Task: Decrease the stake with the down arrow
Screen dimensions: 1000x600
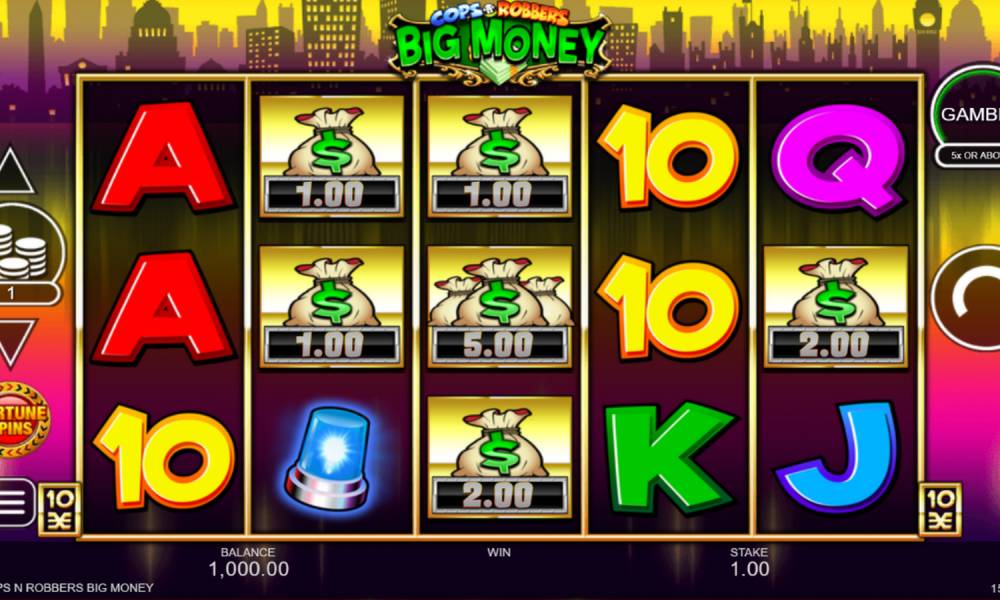Action: click(15, 343)
